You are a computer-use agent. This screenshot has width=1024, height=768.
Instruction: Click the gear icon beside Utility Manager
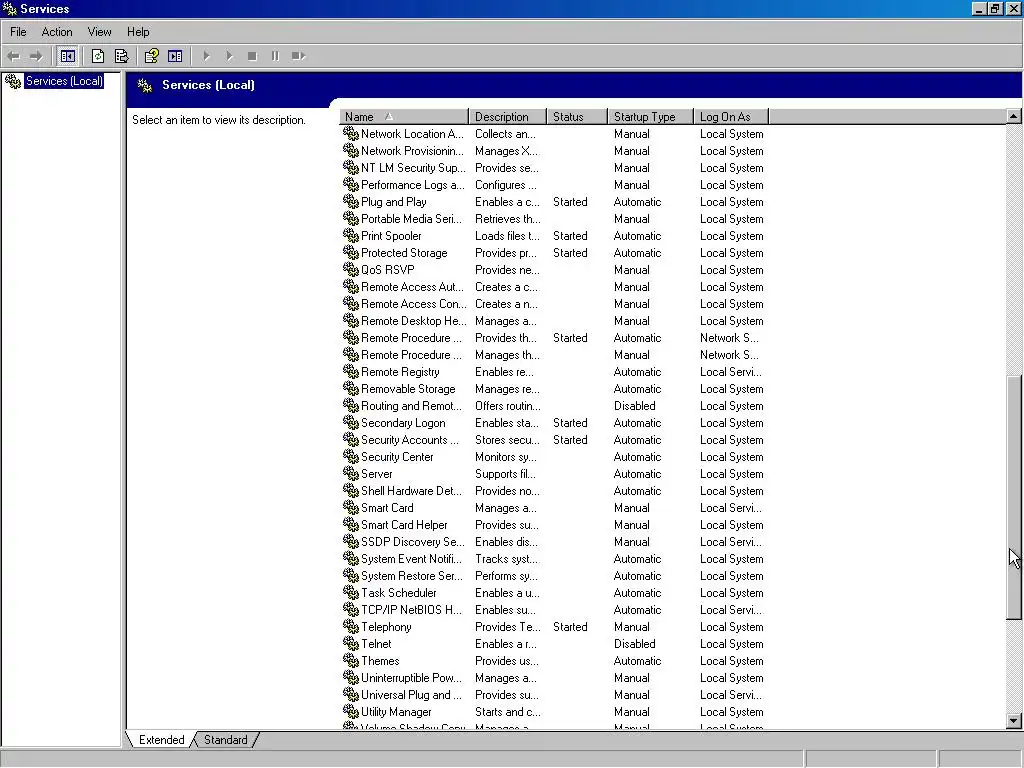coord(351,711)
